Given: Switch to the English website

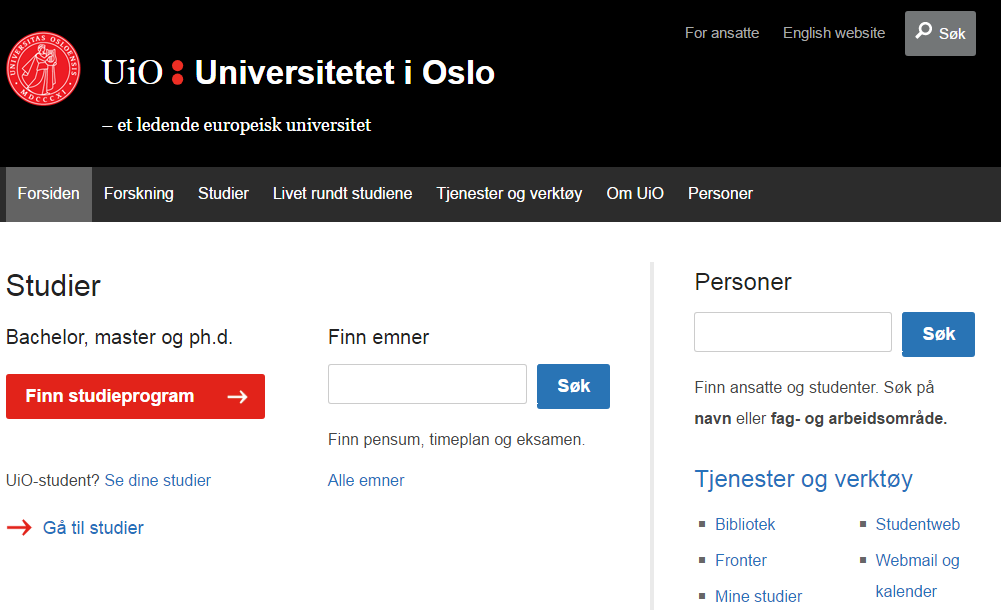Looking at the screenshot, I should 834,33.
